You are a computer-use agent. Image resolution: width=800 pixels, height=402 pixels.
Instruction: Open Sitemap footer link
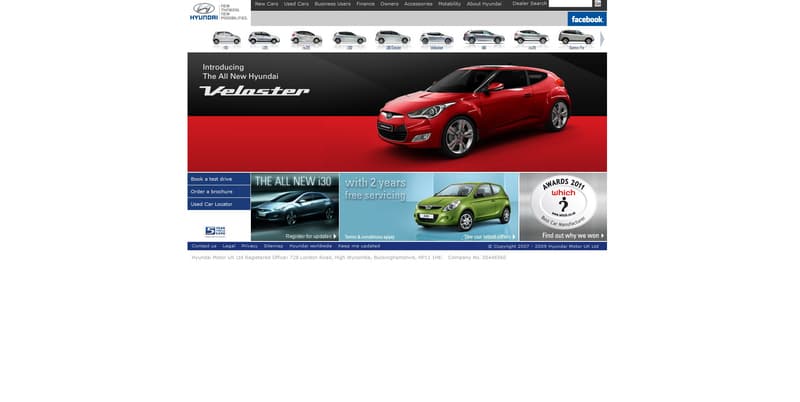(x=273, y=246)
